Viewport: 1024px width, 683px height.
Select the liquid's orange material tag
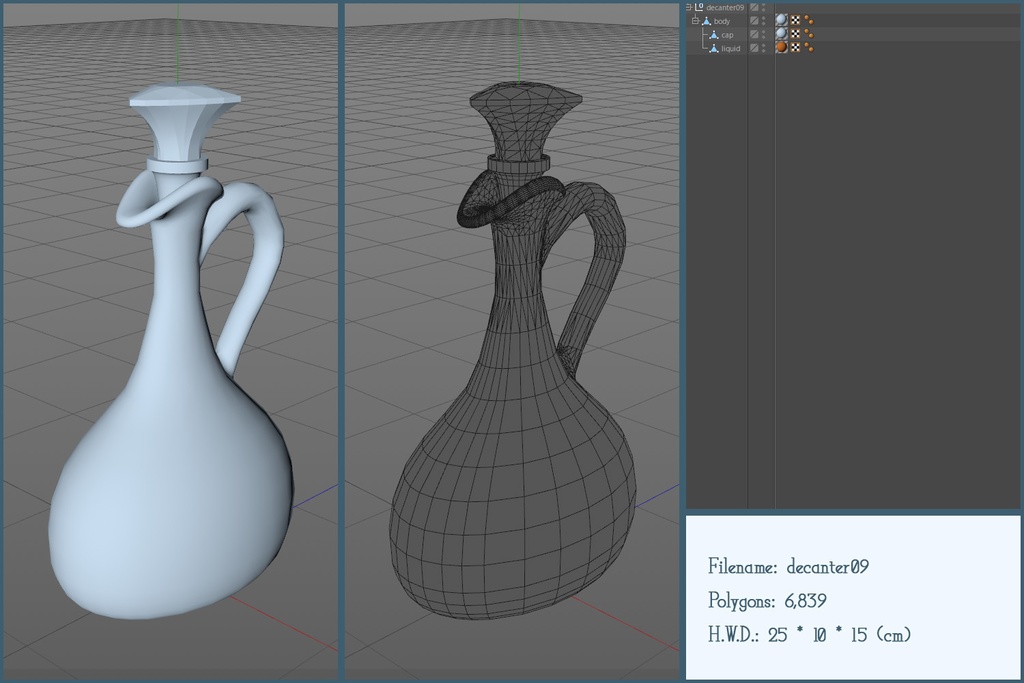coord(782,47)
